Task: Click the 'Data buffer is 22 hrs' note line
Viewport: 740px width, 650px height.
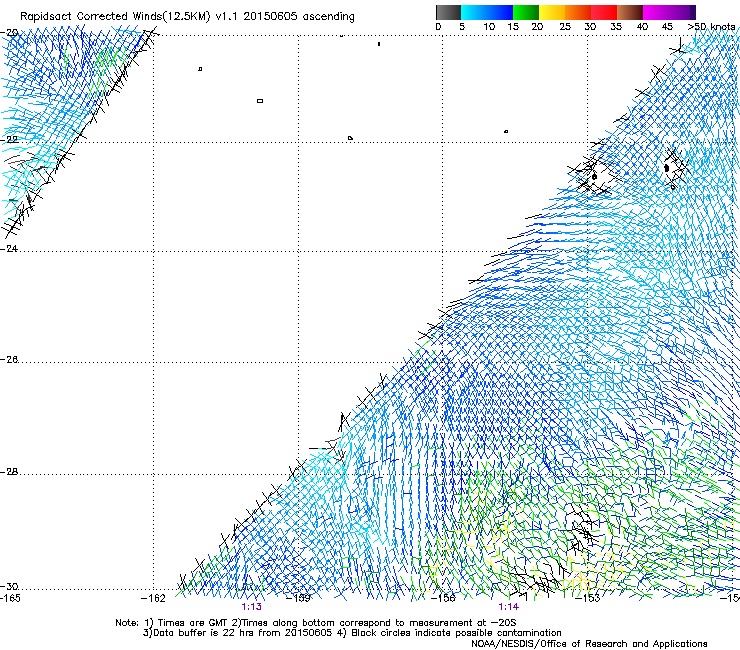Action: click(x=352, y=633)
